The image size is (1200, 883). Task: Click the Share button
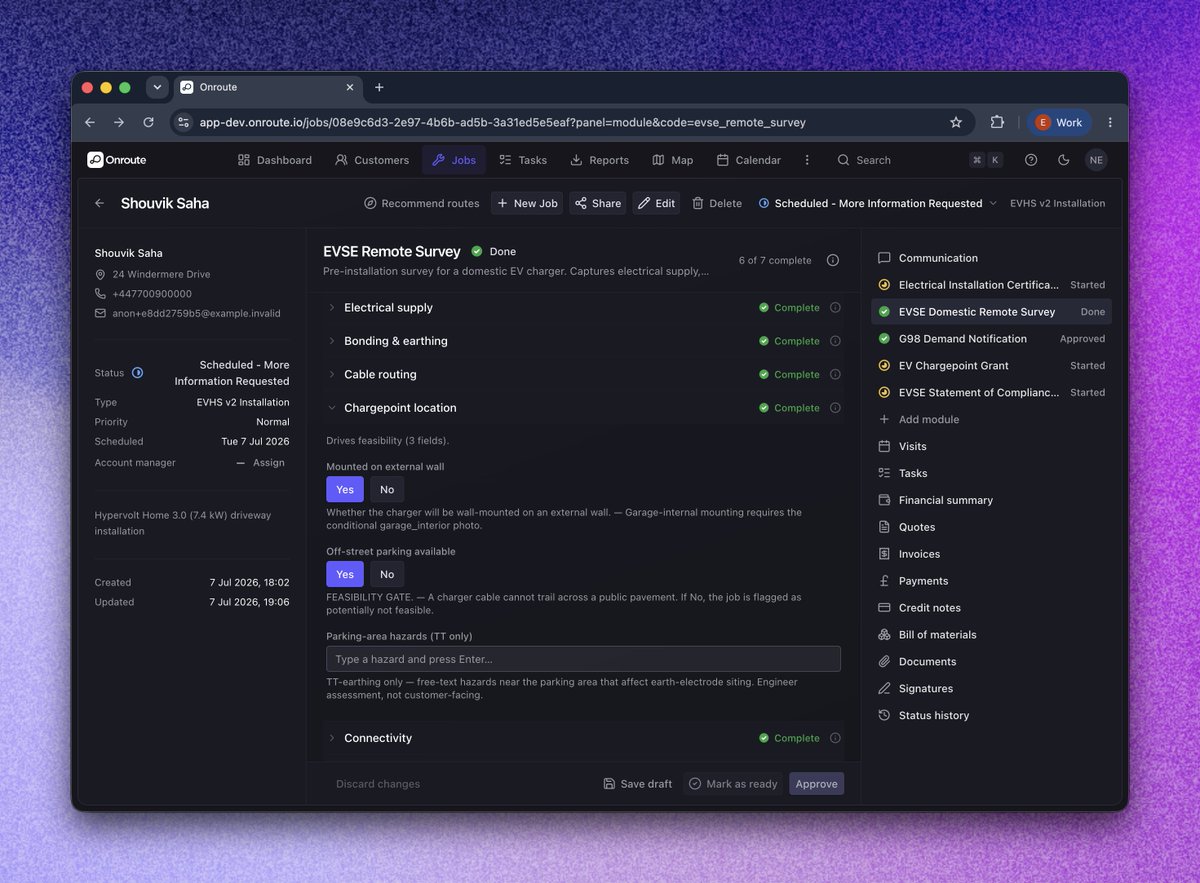598,203
